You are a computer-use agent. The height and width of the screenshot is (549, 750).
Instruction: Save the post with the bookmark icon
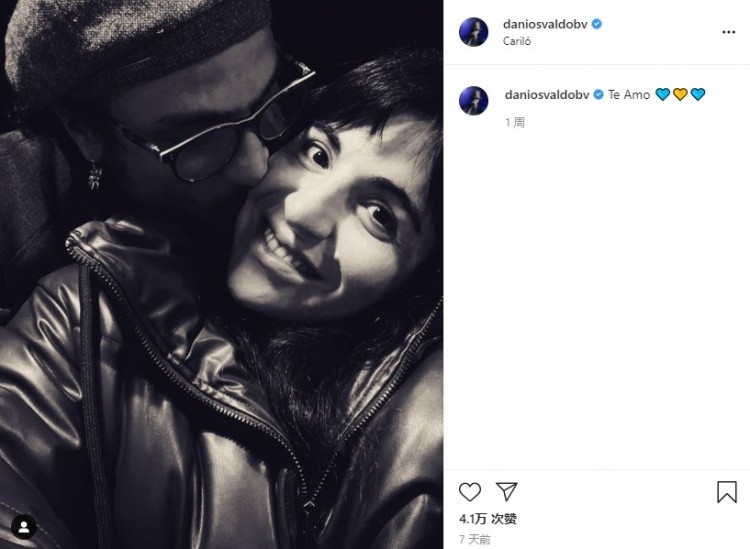coord(727,492)
